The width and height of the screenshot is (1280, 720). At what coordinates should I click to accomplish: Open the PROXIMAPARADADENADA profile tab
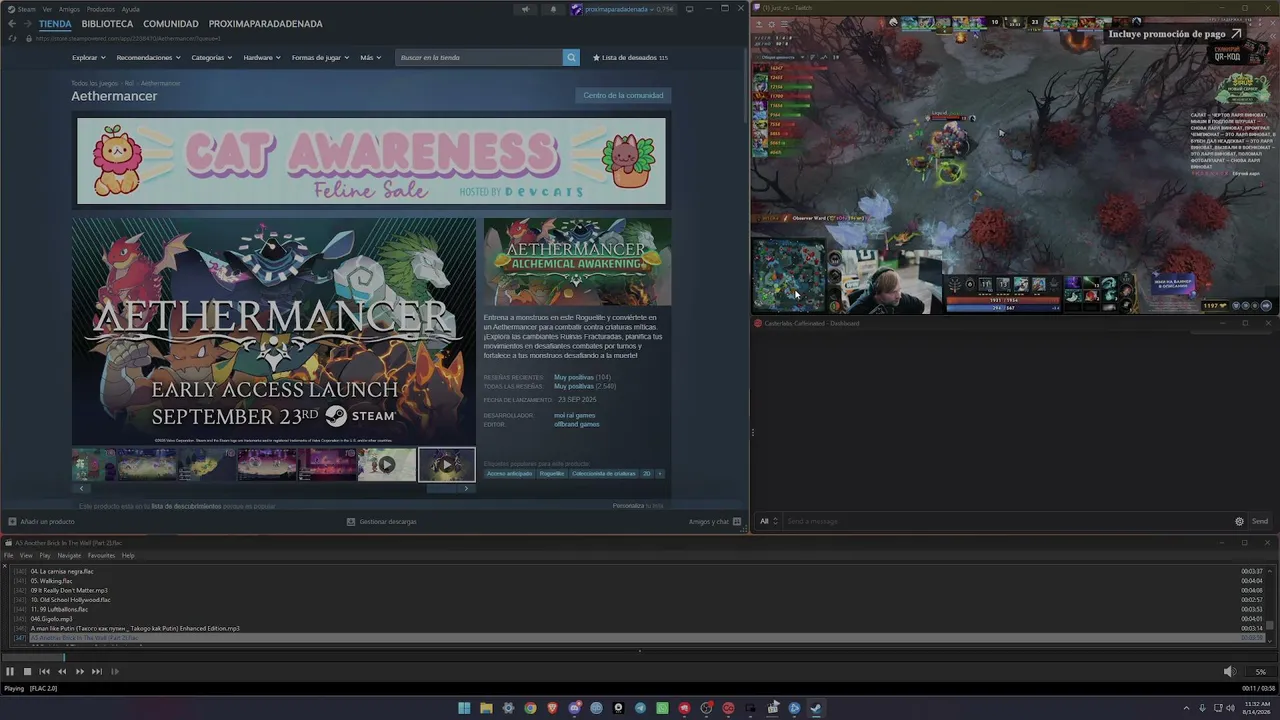[x=266, y=24]
